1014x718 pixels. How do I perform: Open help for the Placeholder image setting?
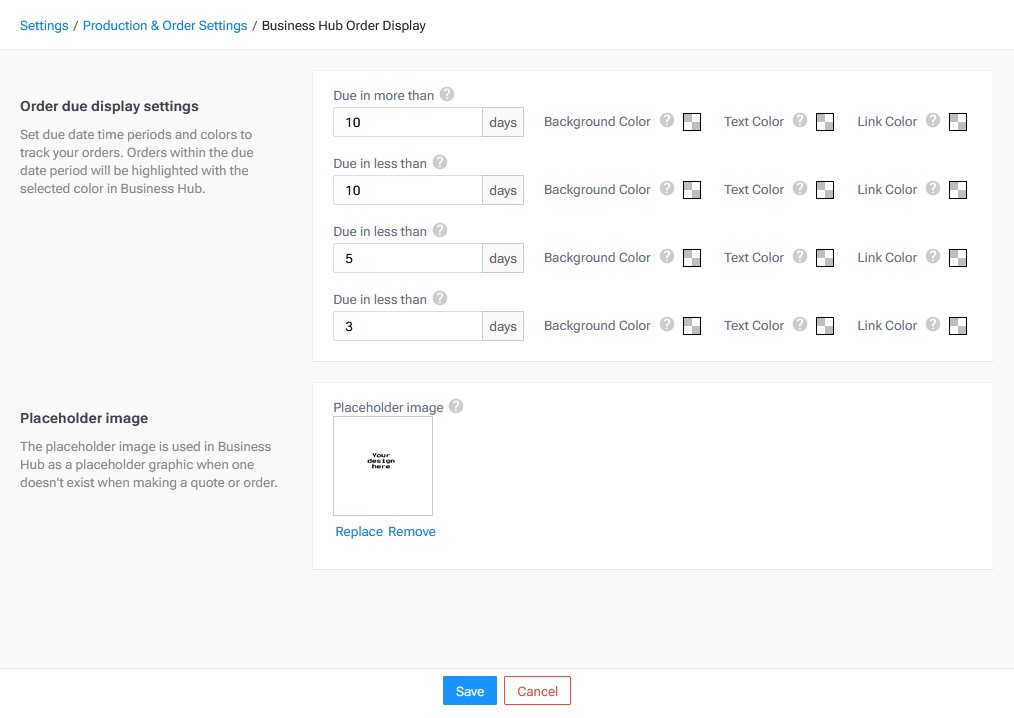click(456, 406)
